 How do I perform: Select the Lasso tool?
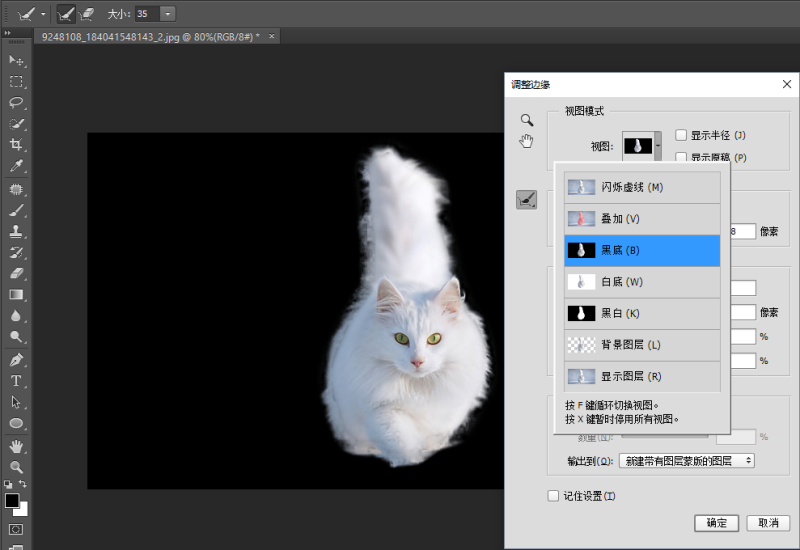pyautogui.click(x=16, y=103)
